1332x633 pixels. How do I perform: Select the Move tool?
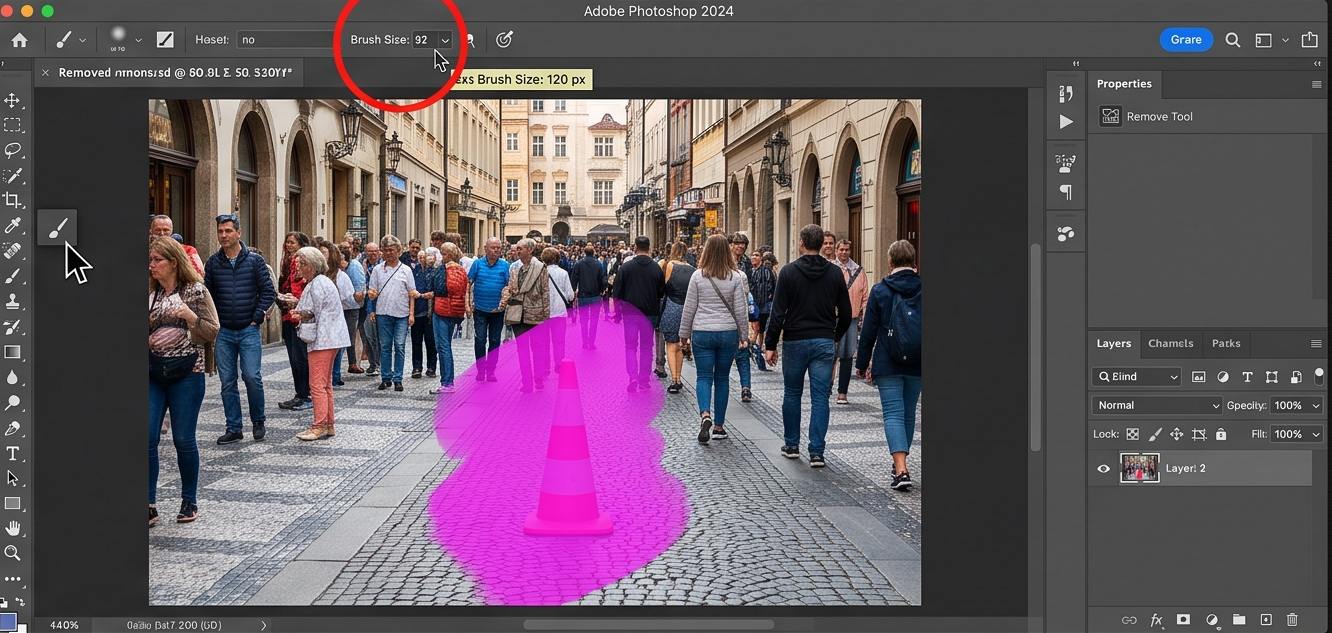[12, 100]
